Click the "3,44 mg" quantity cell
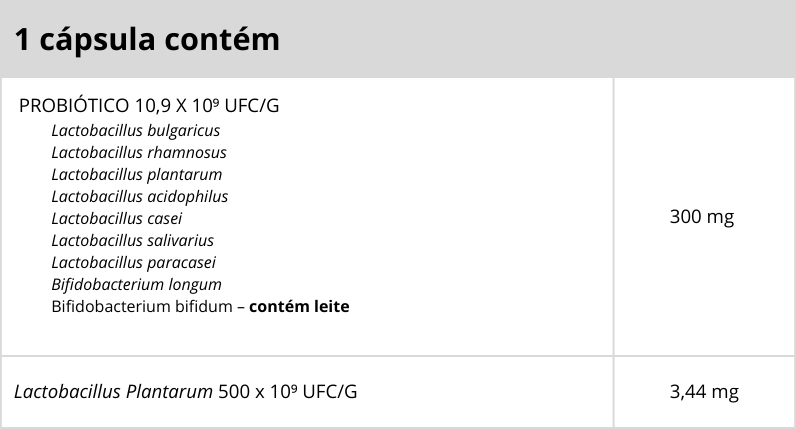 (x=704, y=392)
